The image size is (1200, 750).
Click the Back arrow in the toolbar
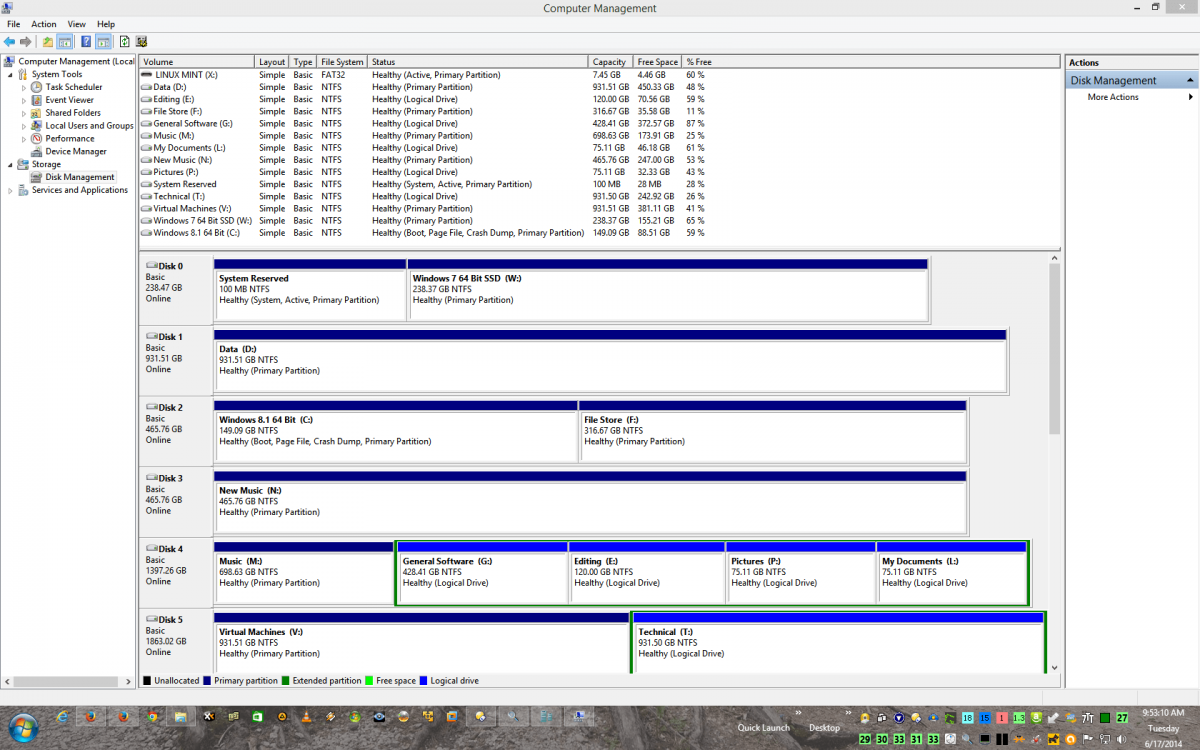pos(9,42)
